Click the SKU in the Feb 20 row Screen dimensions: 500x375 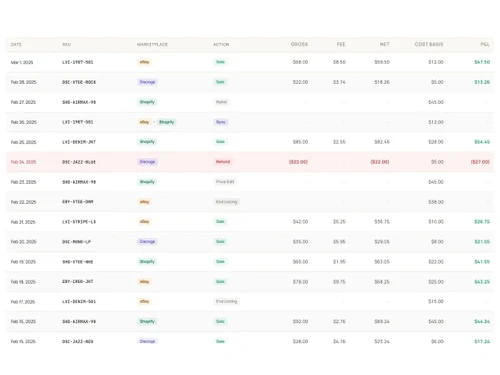pyautogui.click(x=76, y=242)
